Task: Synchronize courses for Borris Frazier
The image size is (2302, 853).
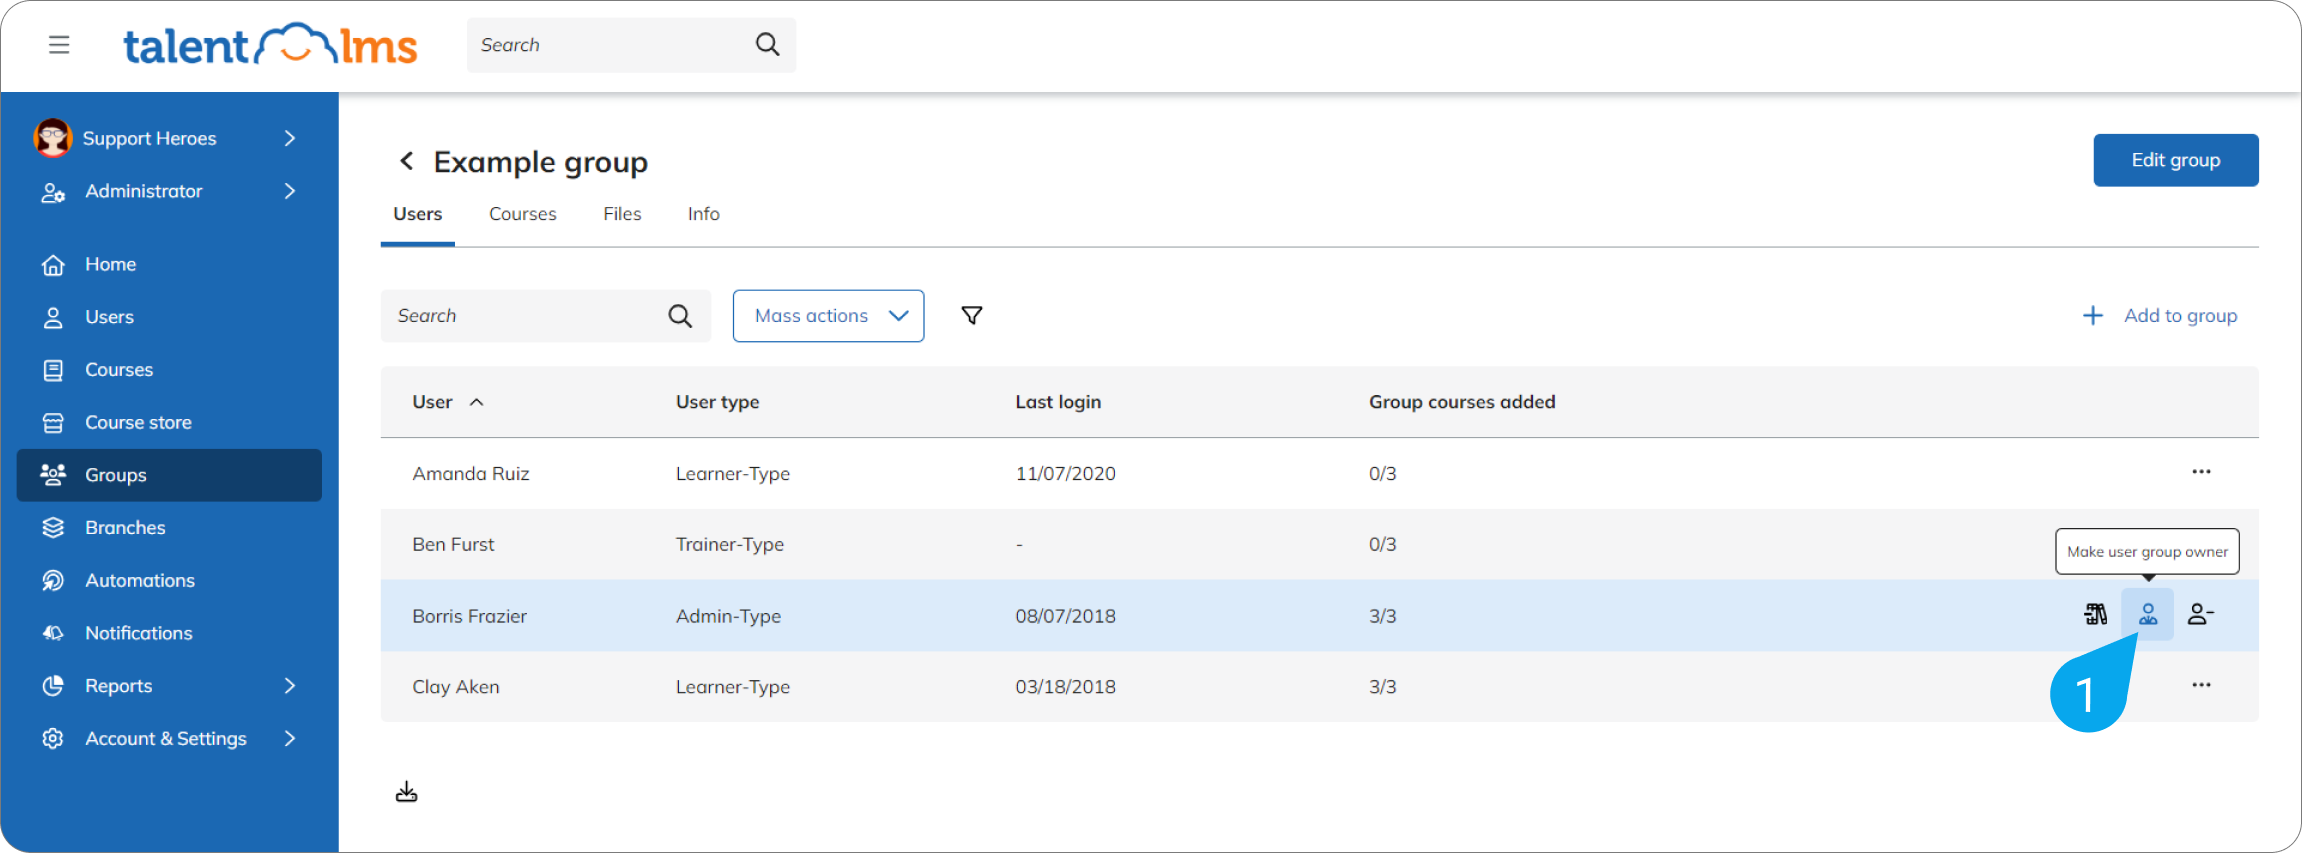Action: tap(2095, 614)
